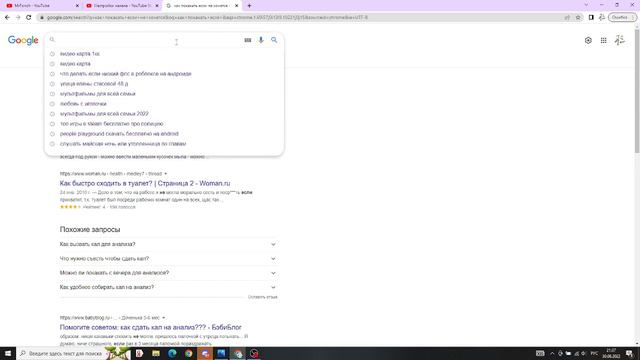Image resolution: width=640 pixels, height=360 pixels.
Task: Expand the first related question
Action: [168, 244]
